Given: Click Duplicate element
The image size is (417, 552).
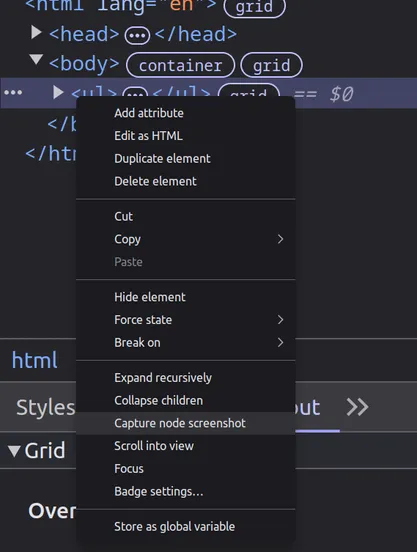Looking at the screenshot, I should (185, 158).
